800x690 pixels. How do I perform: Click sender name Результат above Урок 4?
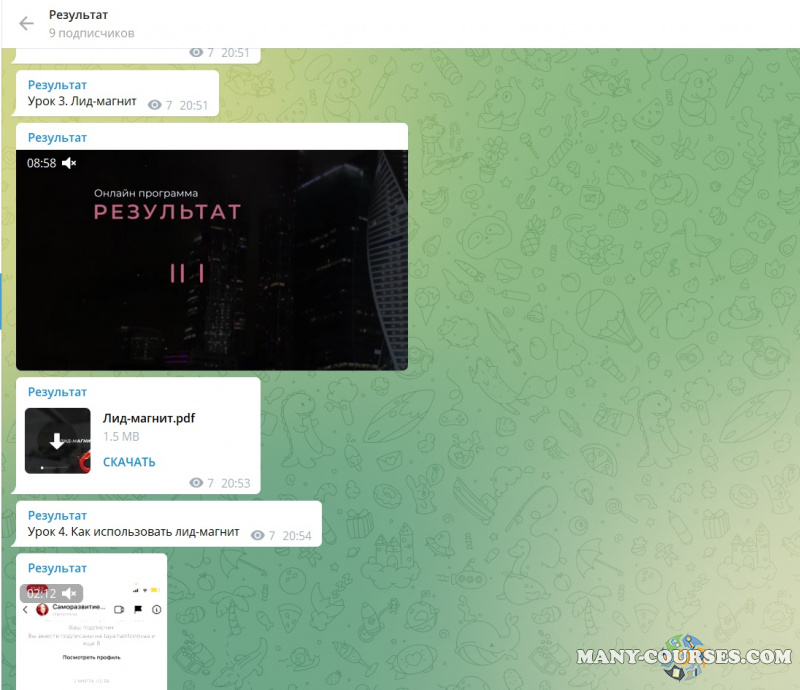[57, 516]
